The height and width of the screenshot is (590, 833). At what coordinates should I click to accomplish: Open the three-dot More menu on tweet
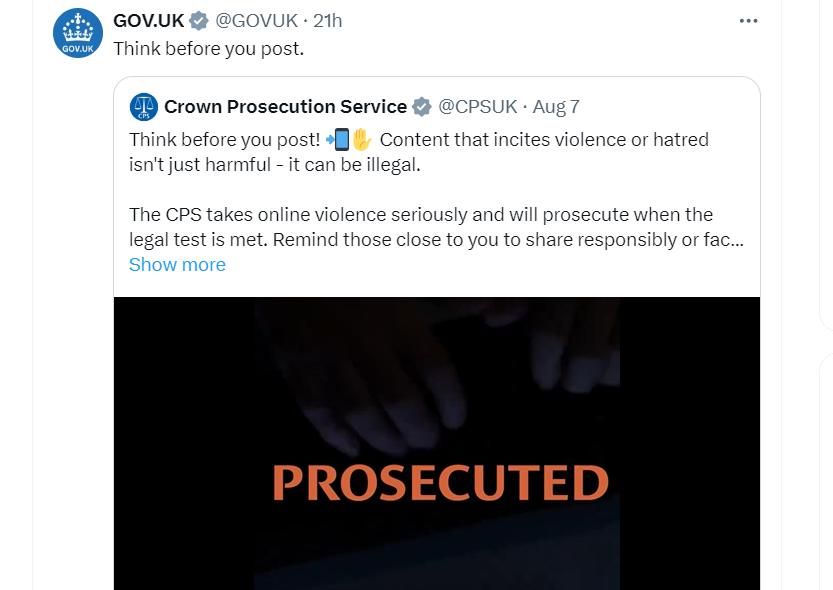(748, 21)
